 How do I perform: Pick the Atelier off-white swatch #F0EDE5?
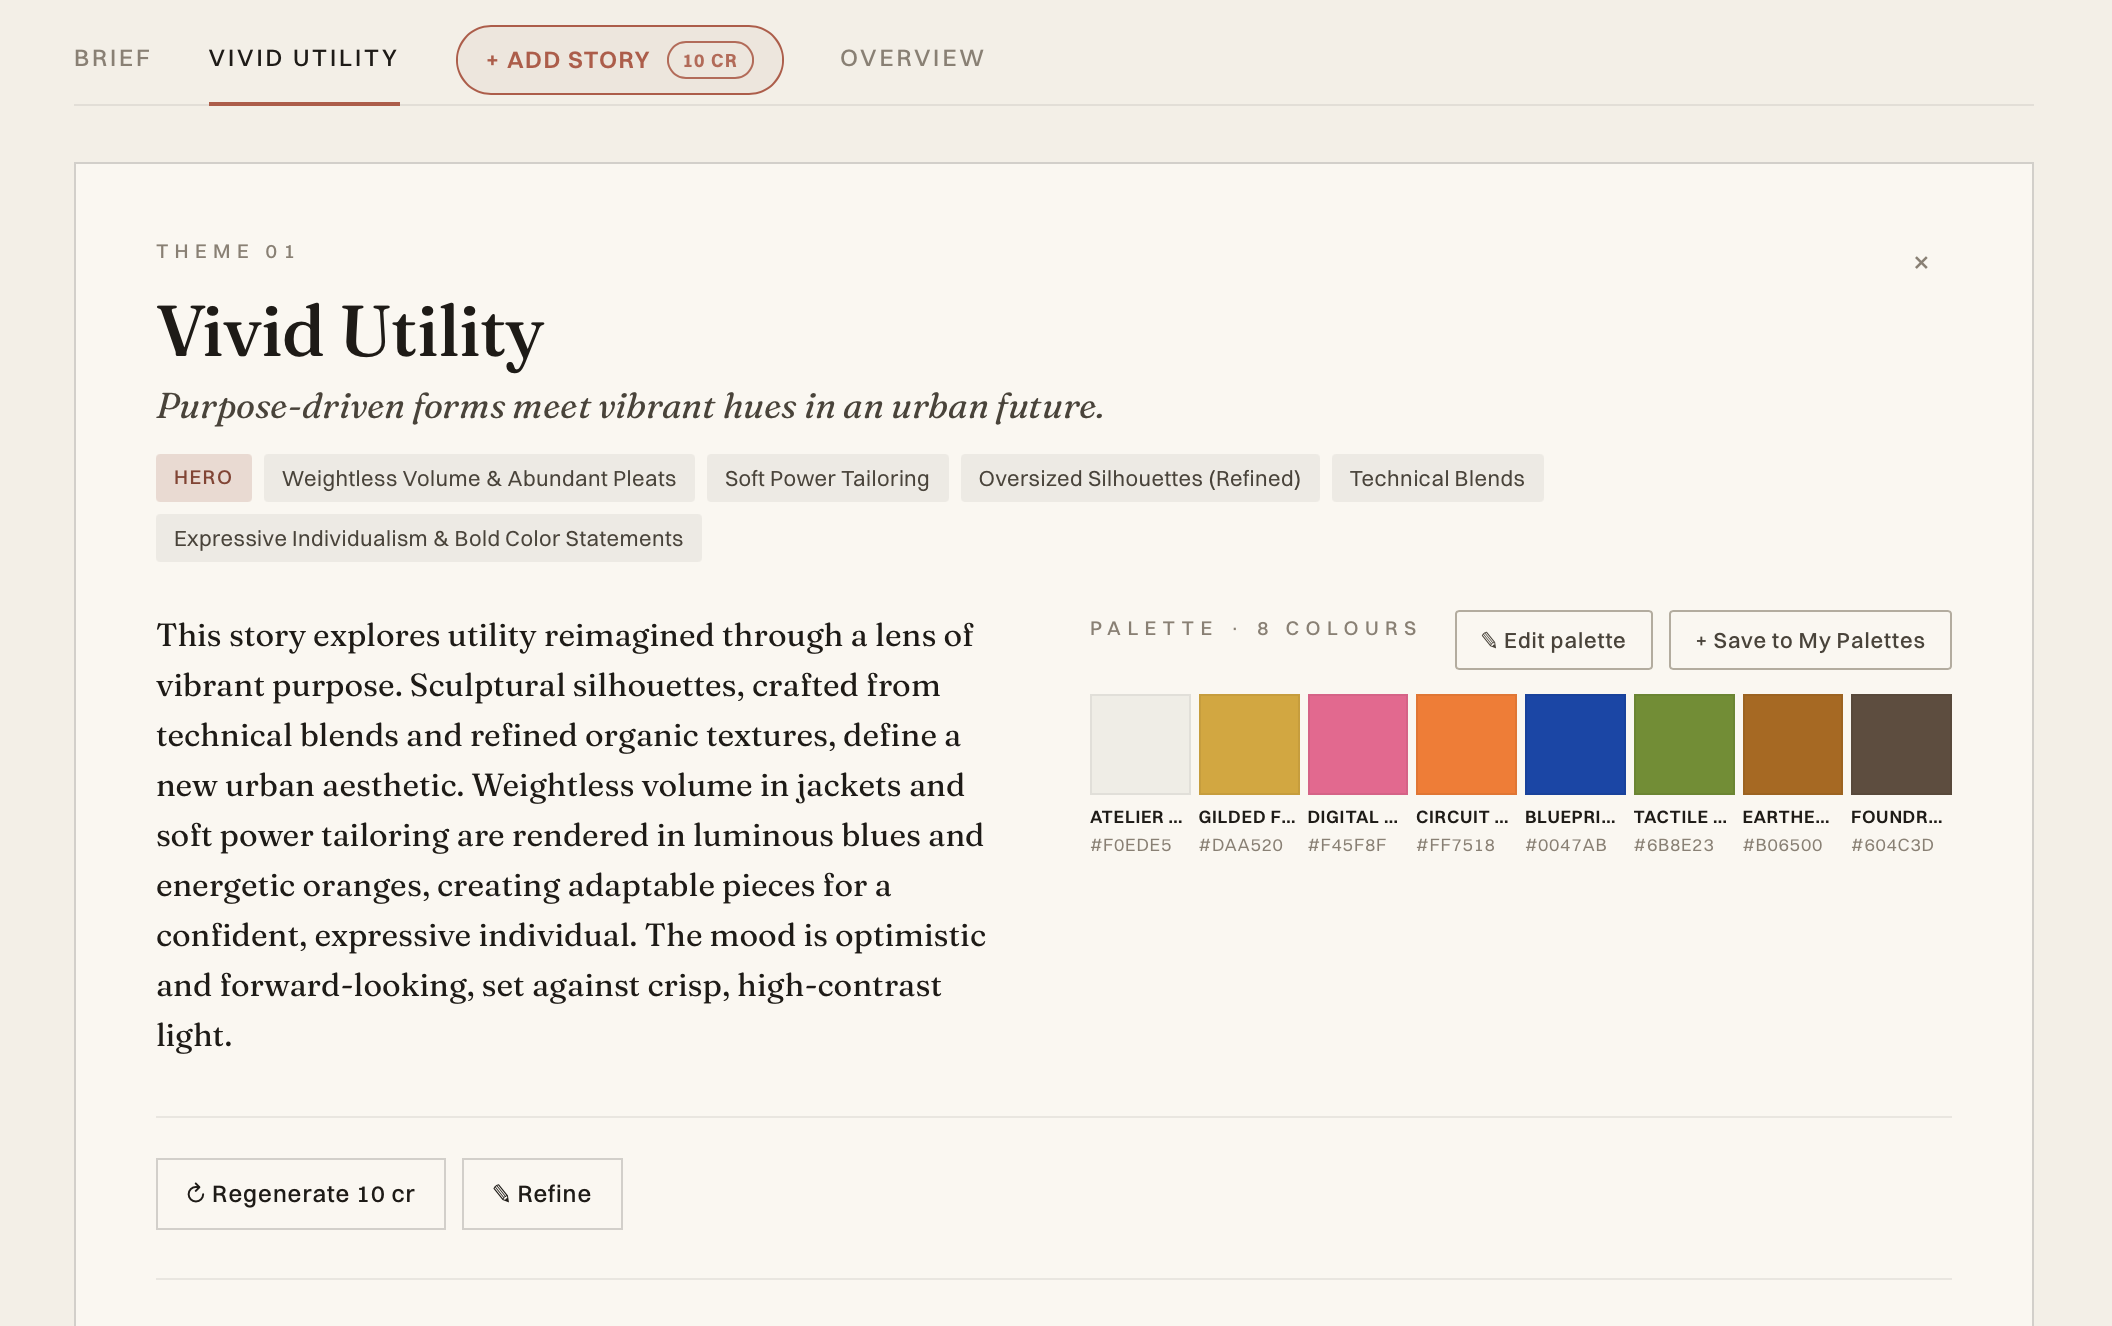click(1140, 744)
